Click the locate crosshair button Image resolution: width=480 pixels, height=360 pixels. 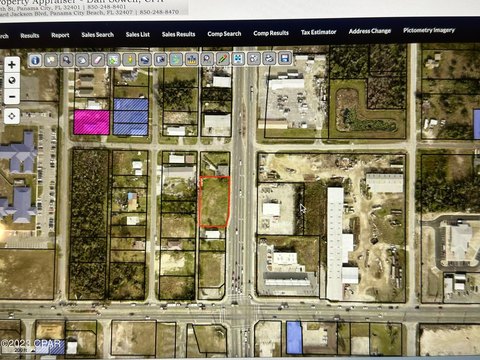(x=12, y=116)
